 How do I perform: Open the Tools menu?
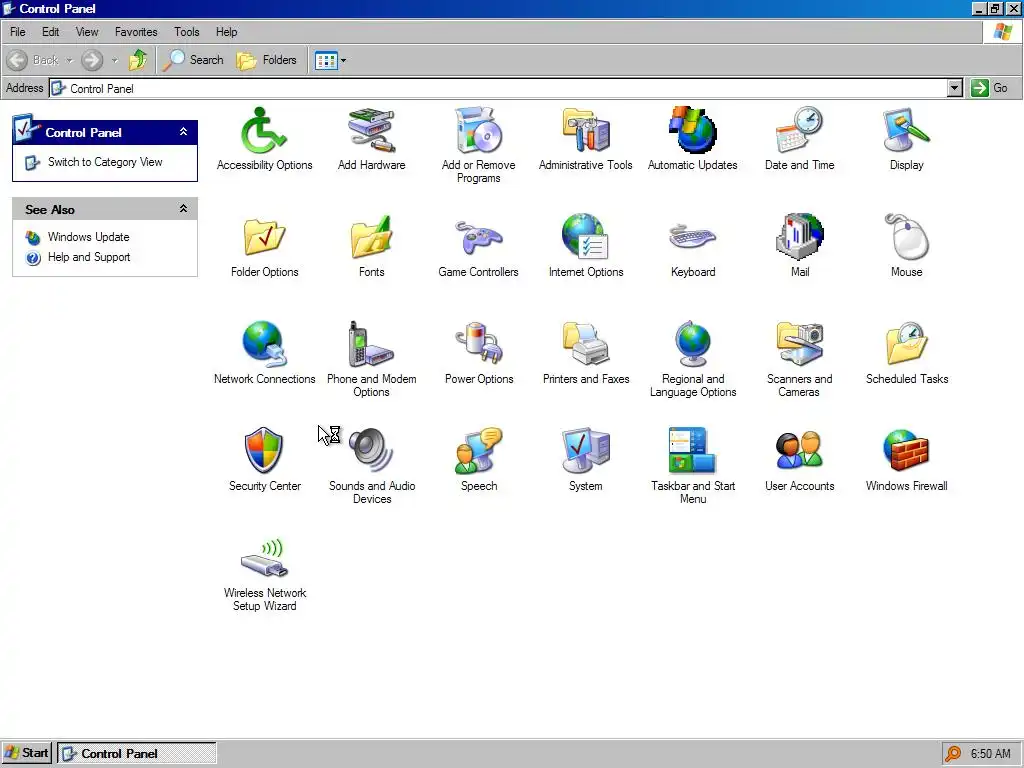point(186,32)
